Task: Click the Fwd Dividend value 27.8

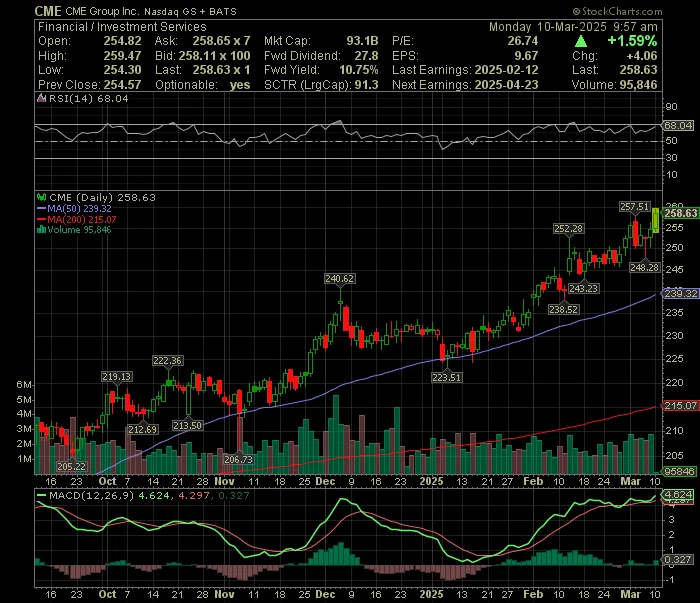Action: pyautogui.click(x=367, y=56)
